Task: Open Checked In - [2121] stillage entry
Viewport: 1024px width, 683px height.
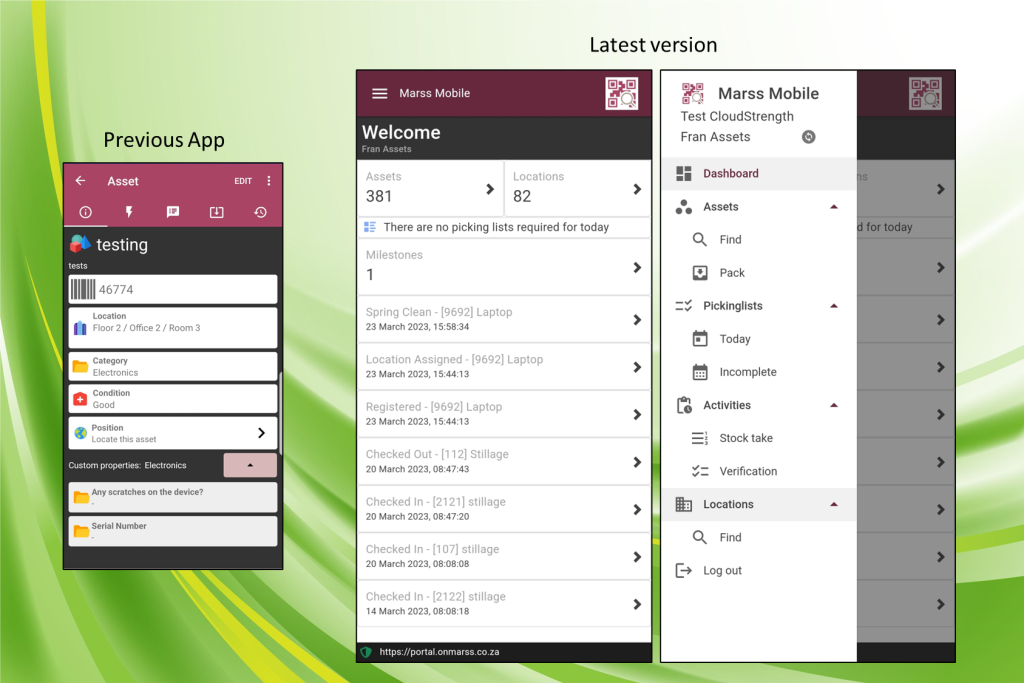Action: click(504, 509)
